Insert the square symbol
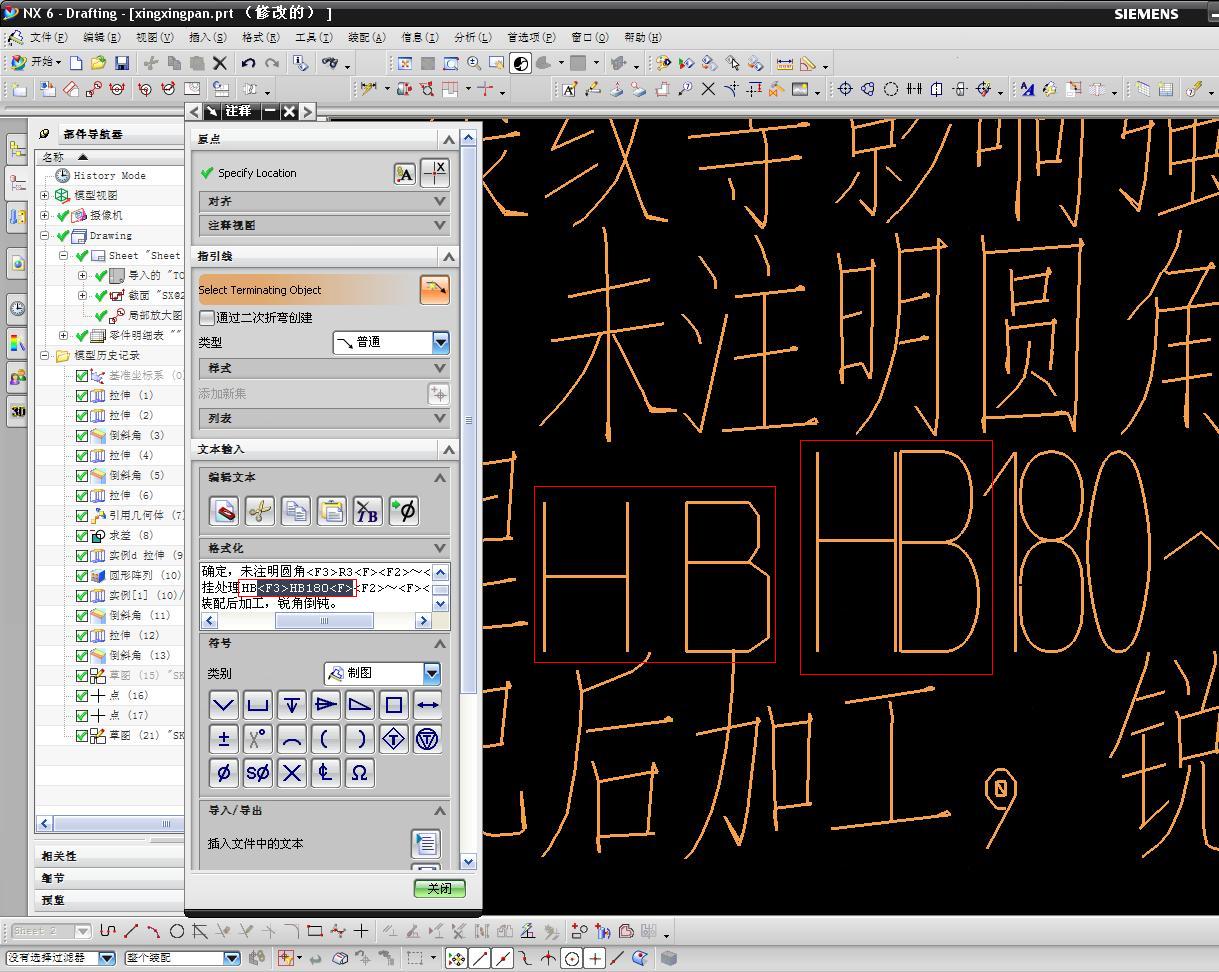 click(394, 705)
